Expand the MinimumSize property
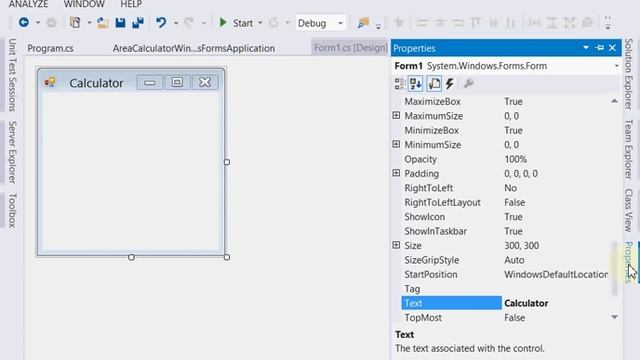640x360 pixels. click(x=396, y=144)
